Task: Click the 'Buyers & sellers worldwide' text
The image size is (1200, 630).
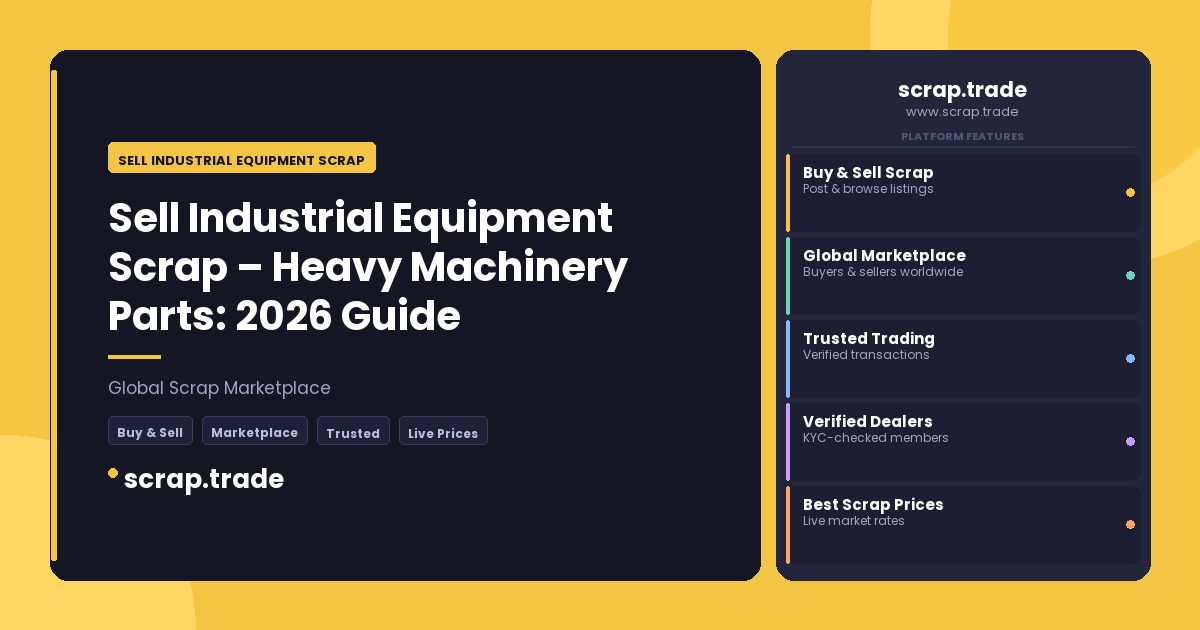Action: point(883,272)
